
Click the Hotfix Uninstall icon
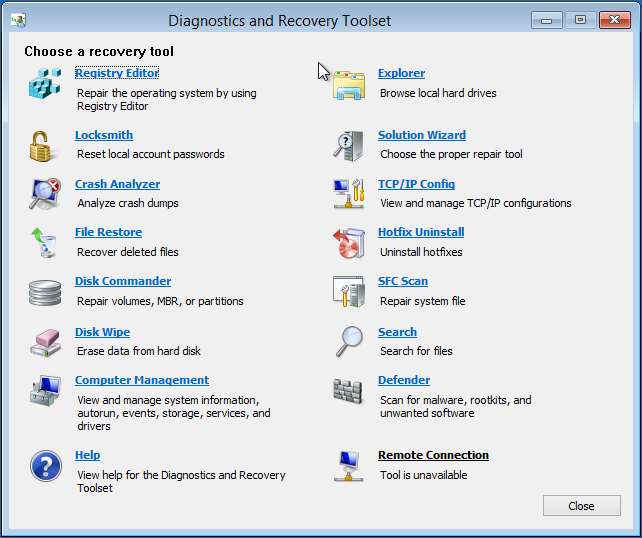(x=348, y=243)
